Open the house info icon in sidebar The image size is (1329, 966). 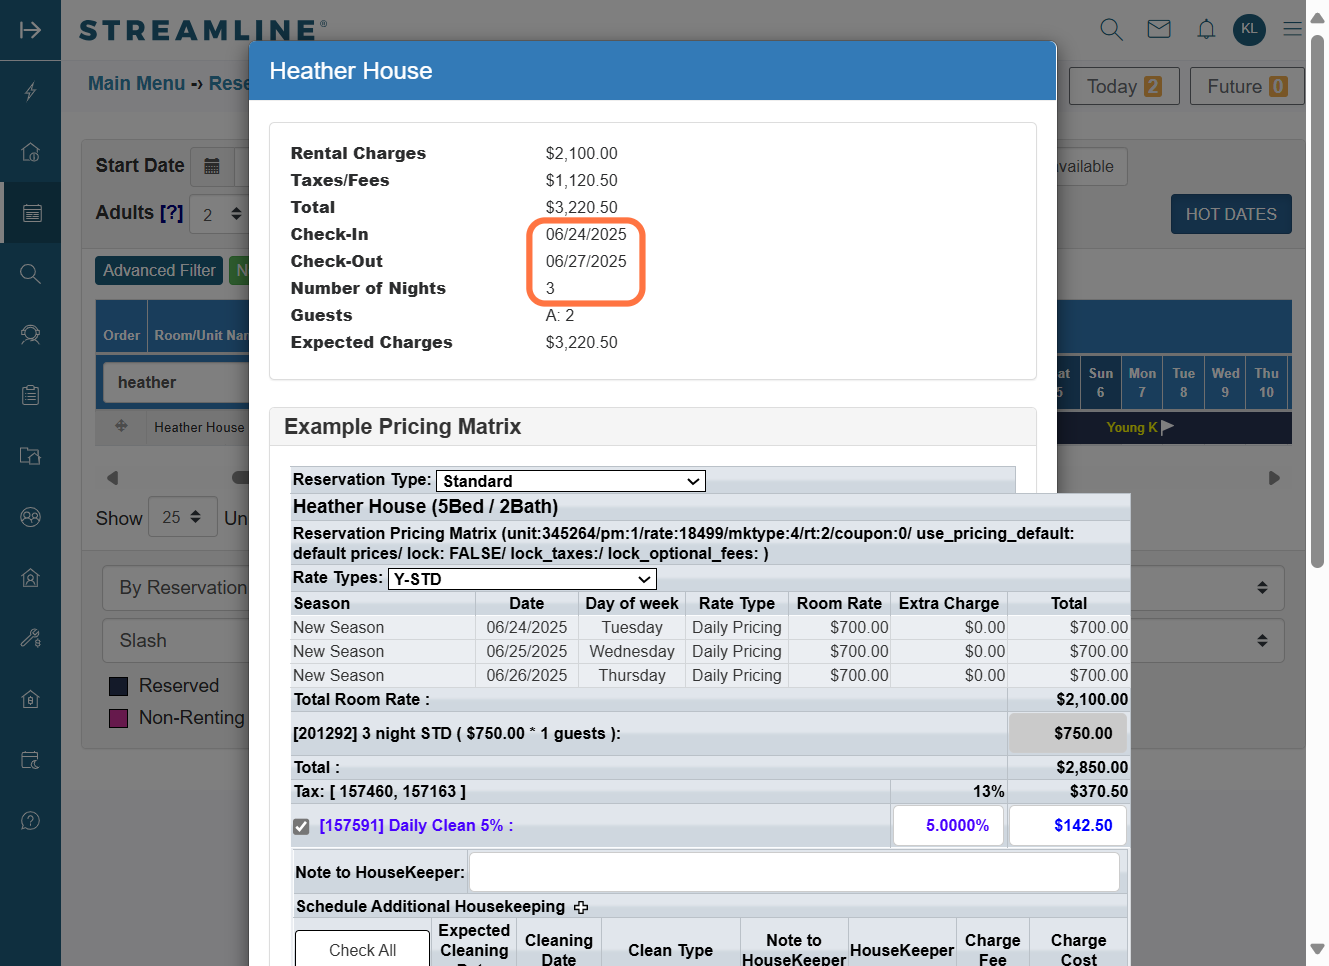tap(31, 152)
